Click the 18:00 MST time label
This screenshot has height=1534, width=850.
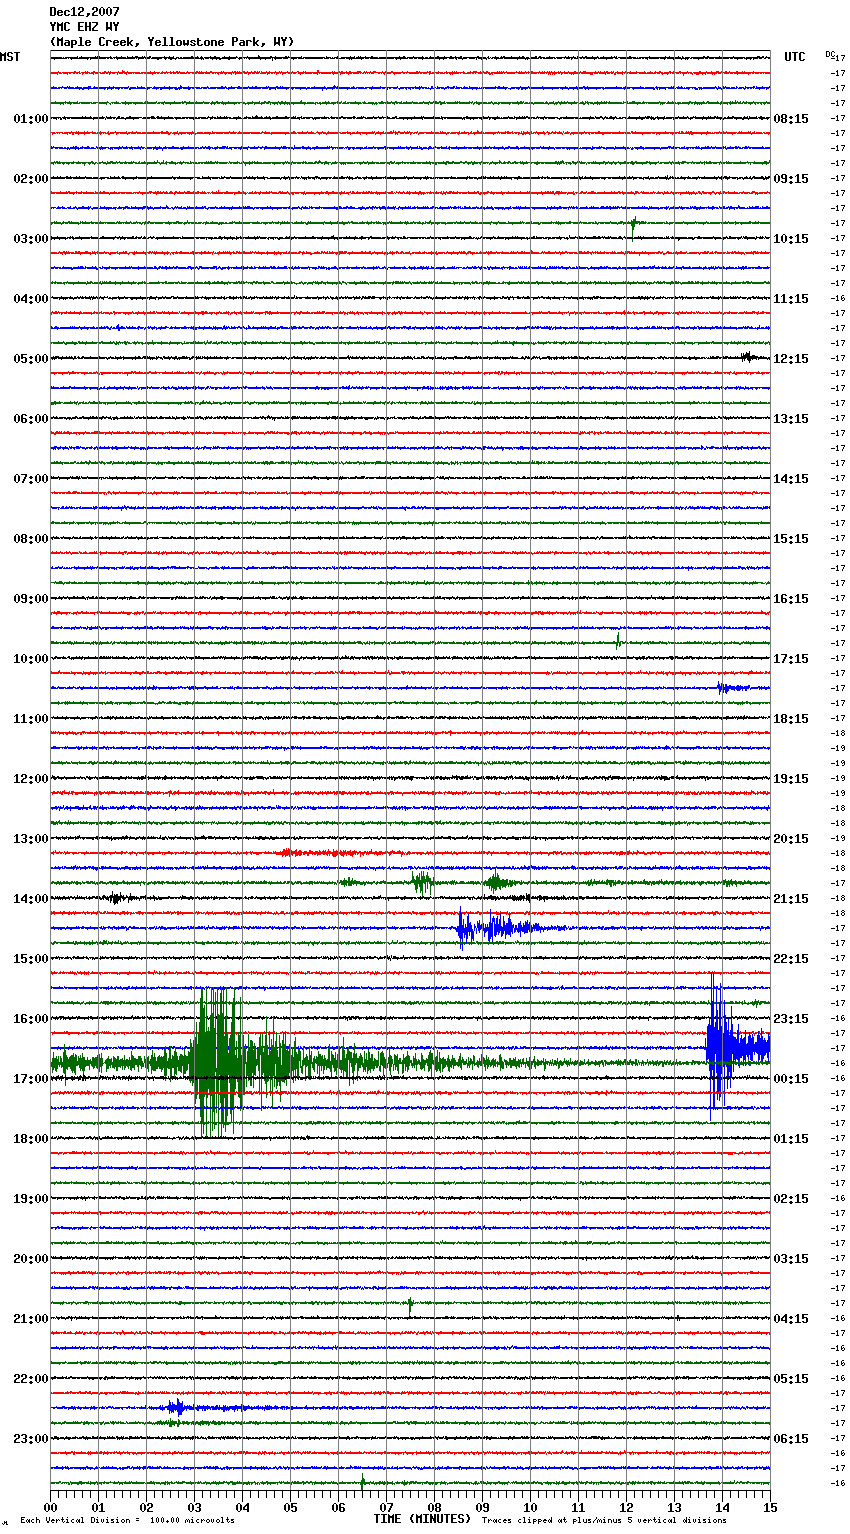tap(31, 1139)
